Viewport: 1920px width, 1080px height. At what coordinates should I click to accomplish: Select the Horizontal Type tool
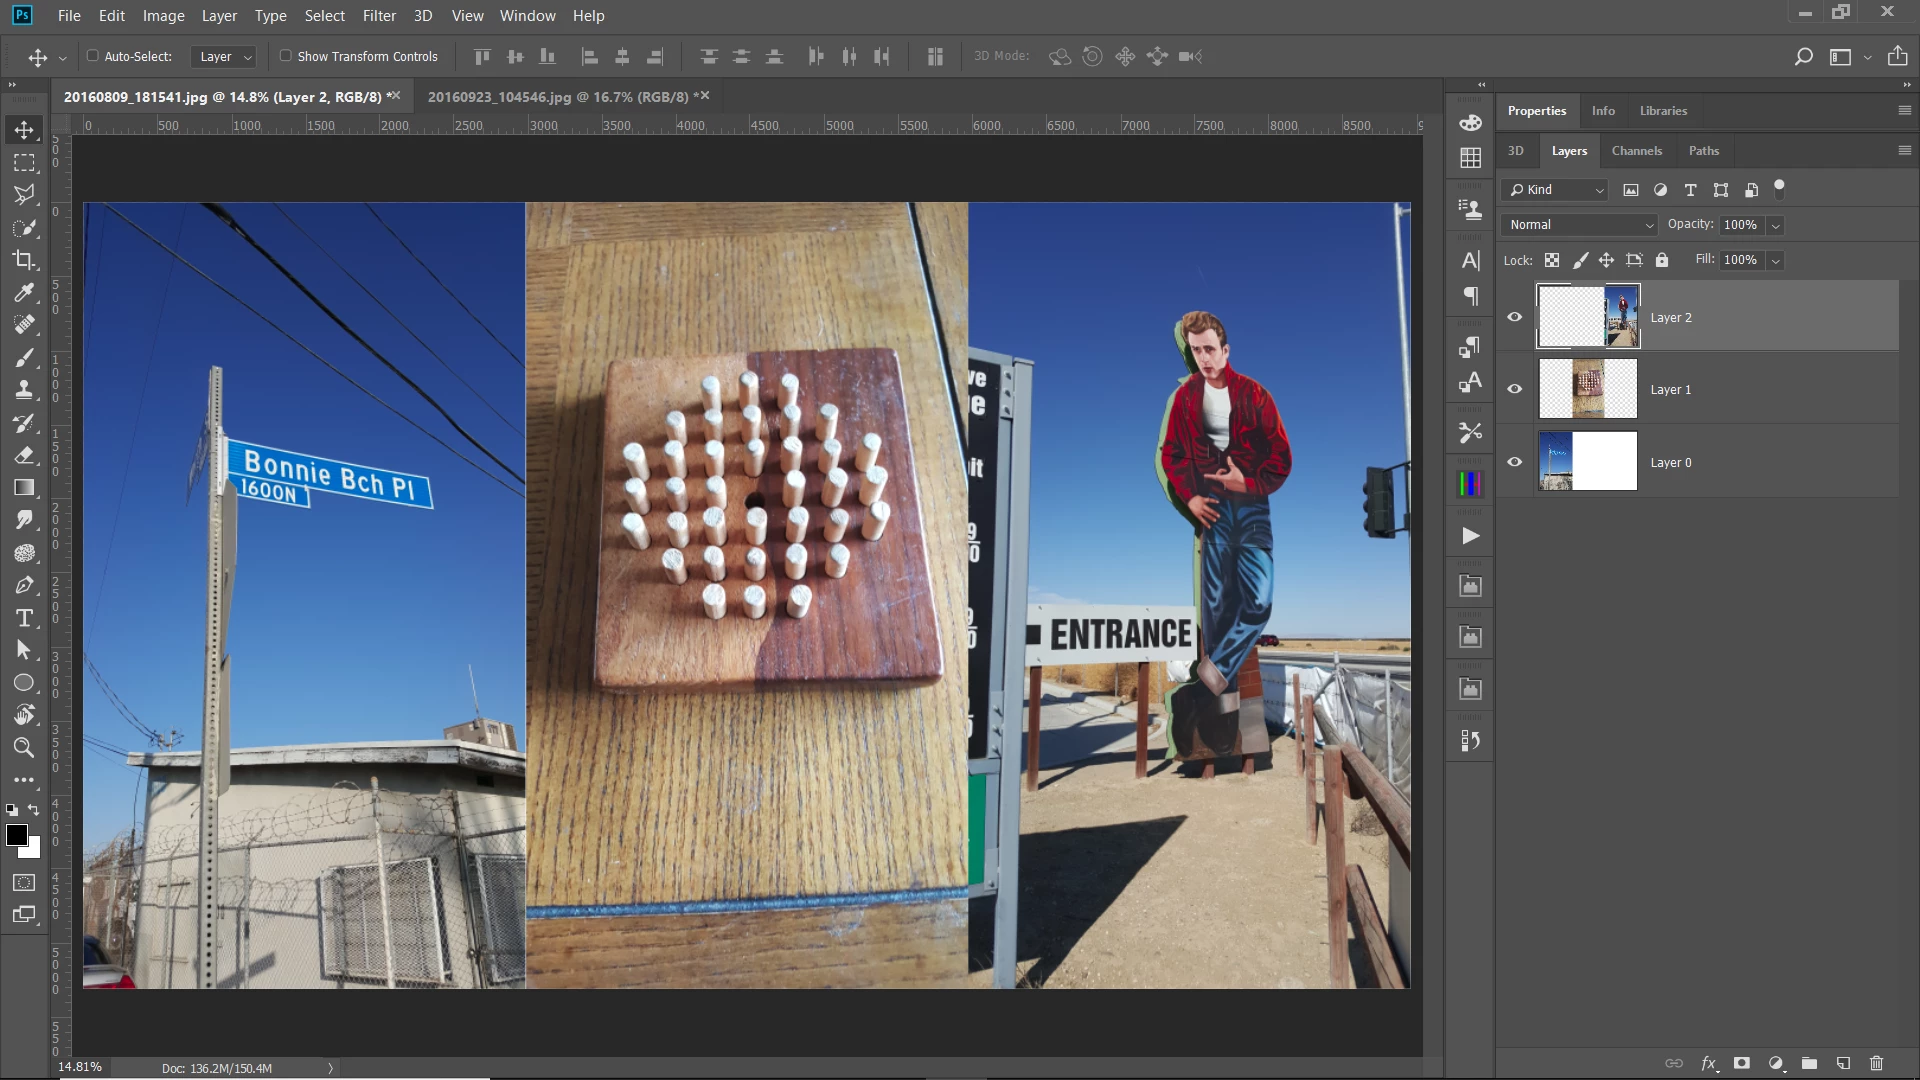24,618
